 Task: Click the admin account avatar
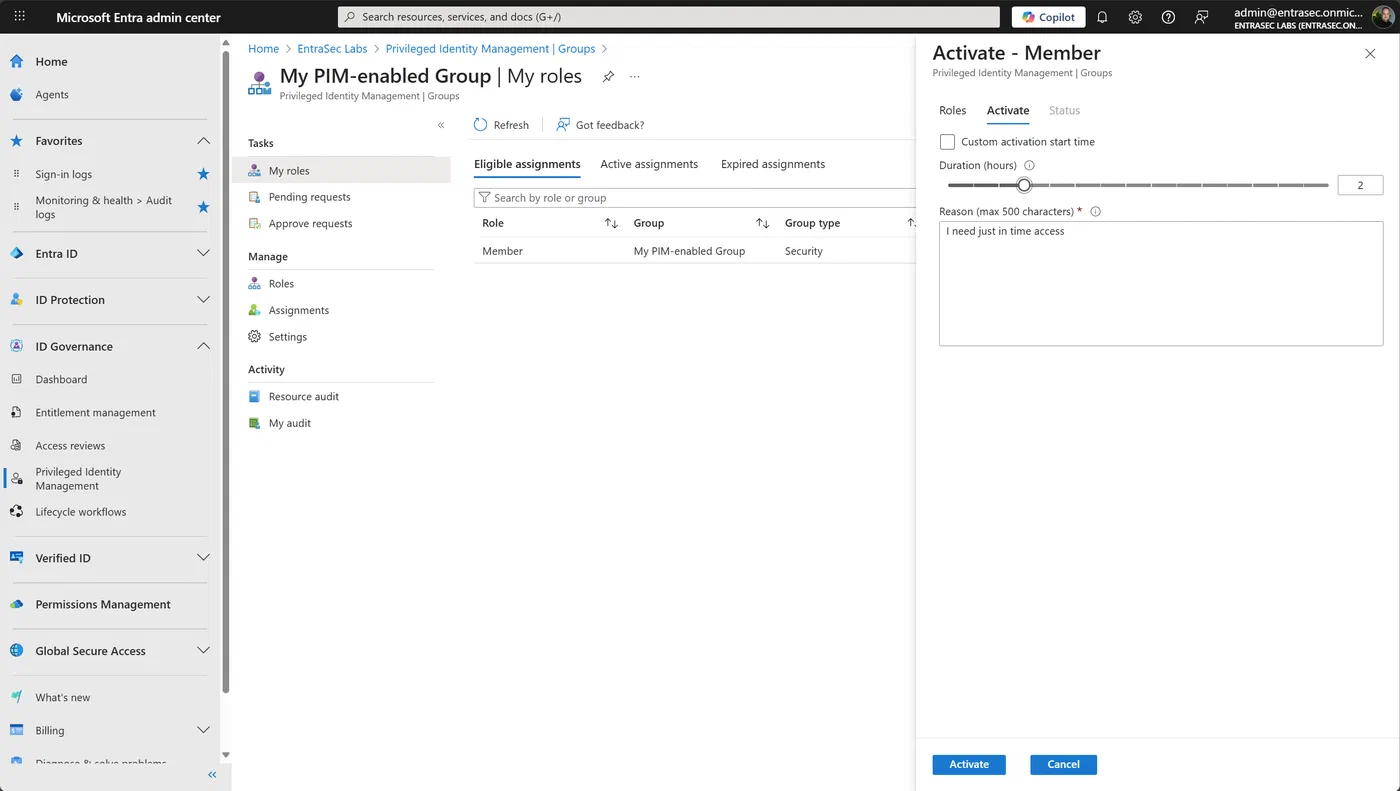1381,17
